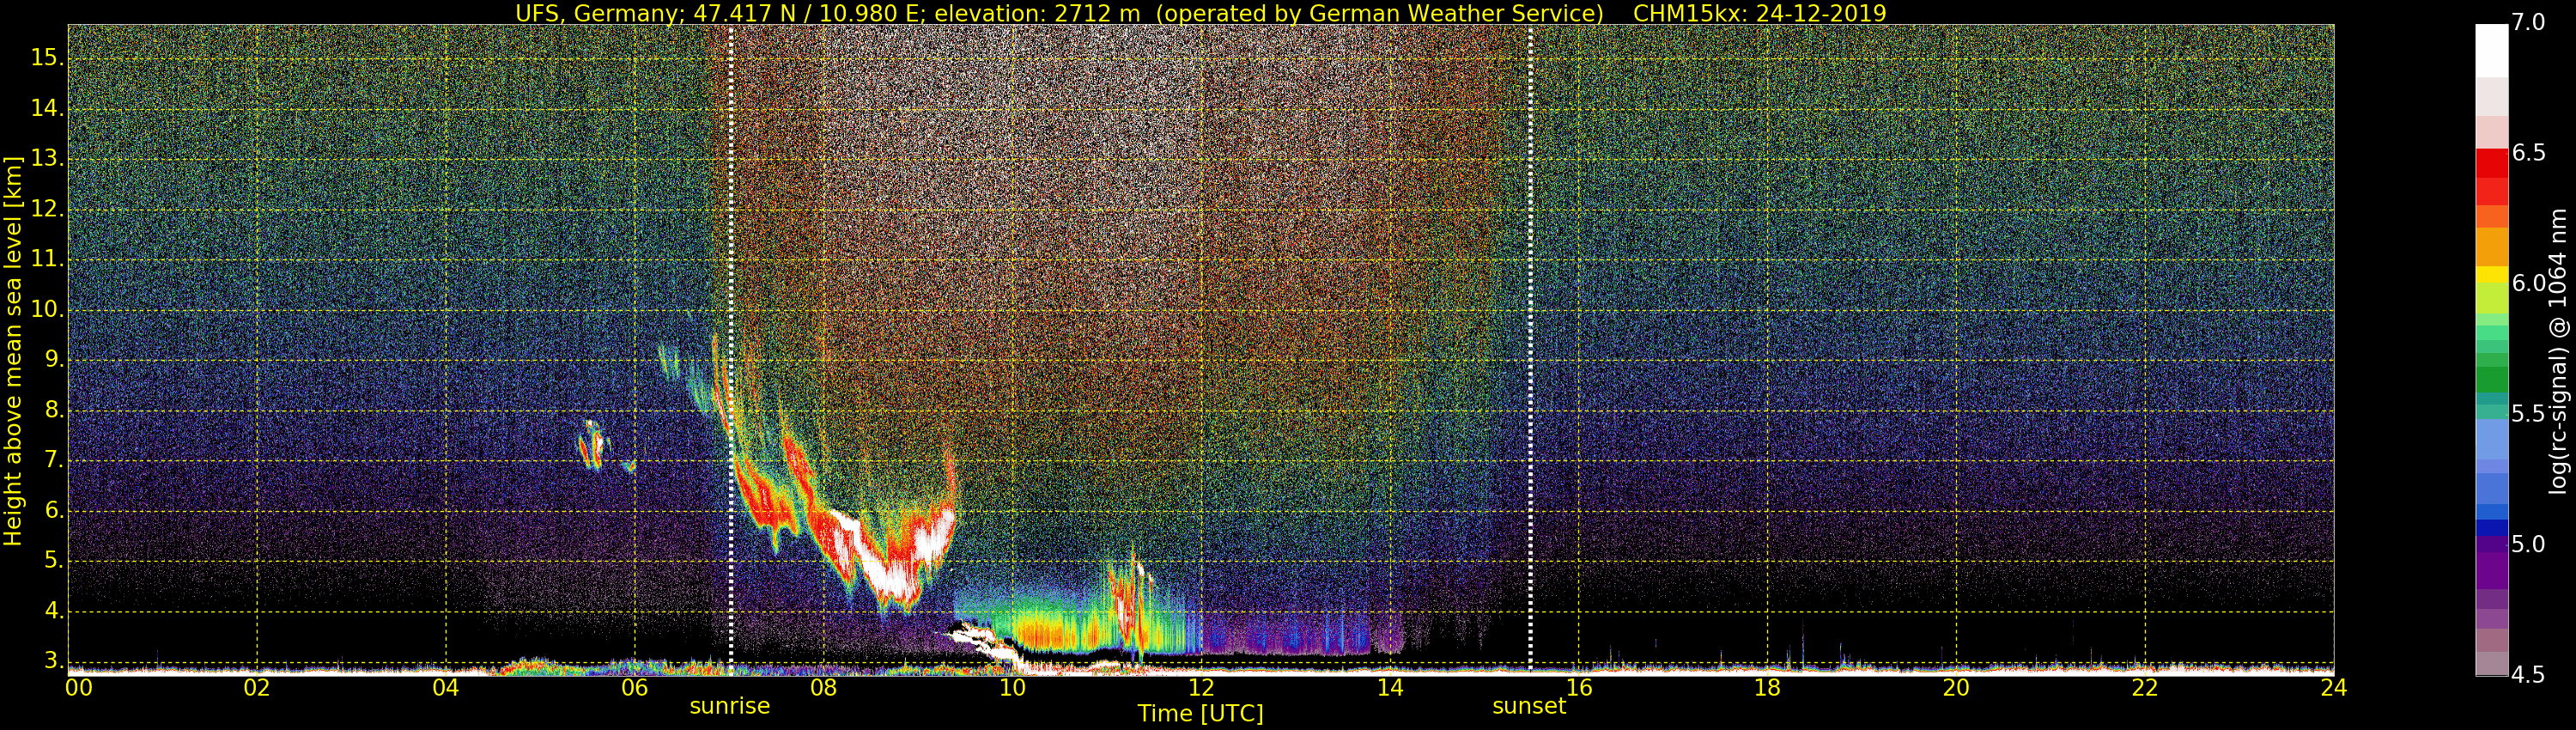Click the 'CHM15kx: 24-12-2019' label

(1759, 13)
